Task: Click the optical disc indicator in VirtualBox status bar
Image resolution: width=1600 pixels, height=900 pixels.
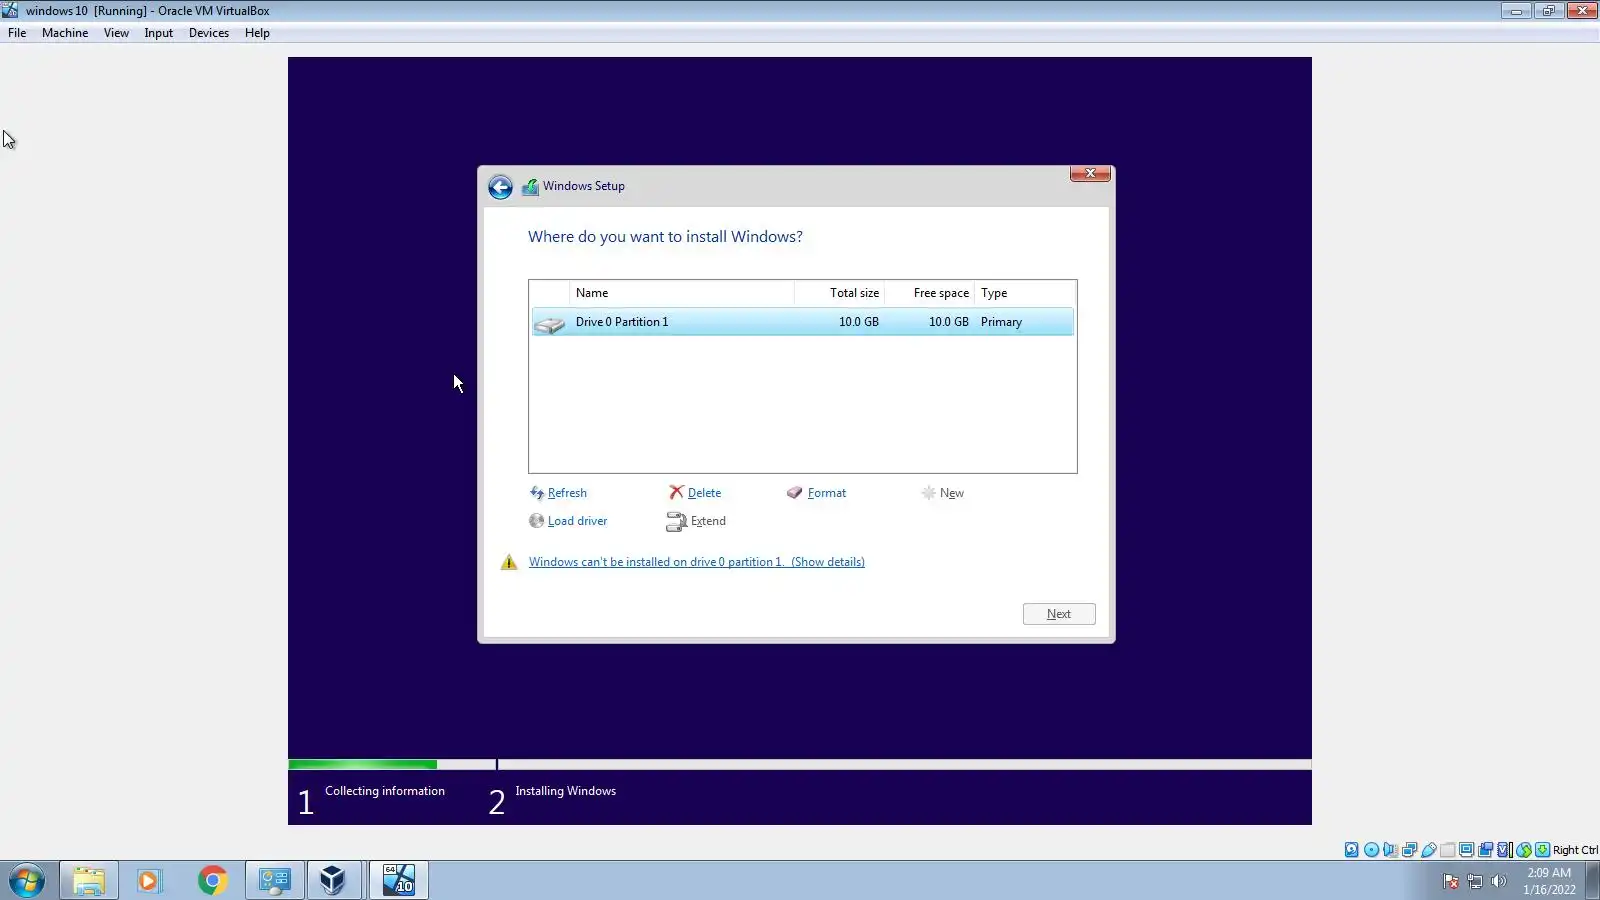Action: 1371,850
